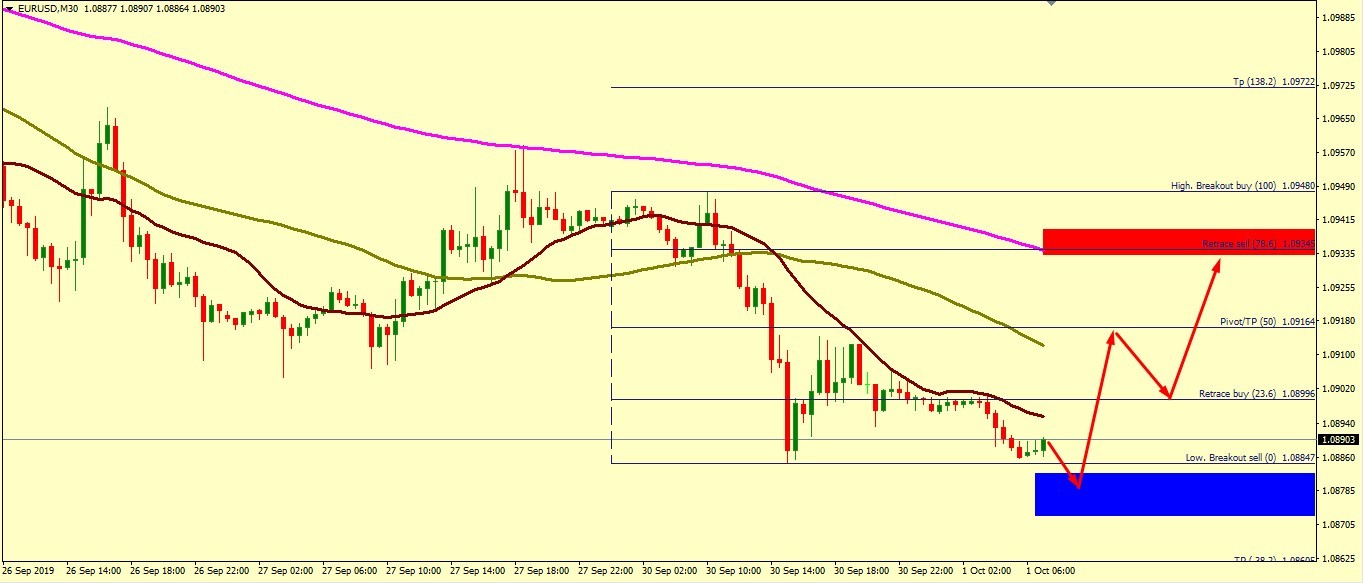
Task: Click the 1.09490 price scale value
Action: (1338, 186)
